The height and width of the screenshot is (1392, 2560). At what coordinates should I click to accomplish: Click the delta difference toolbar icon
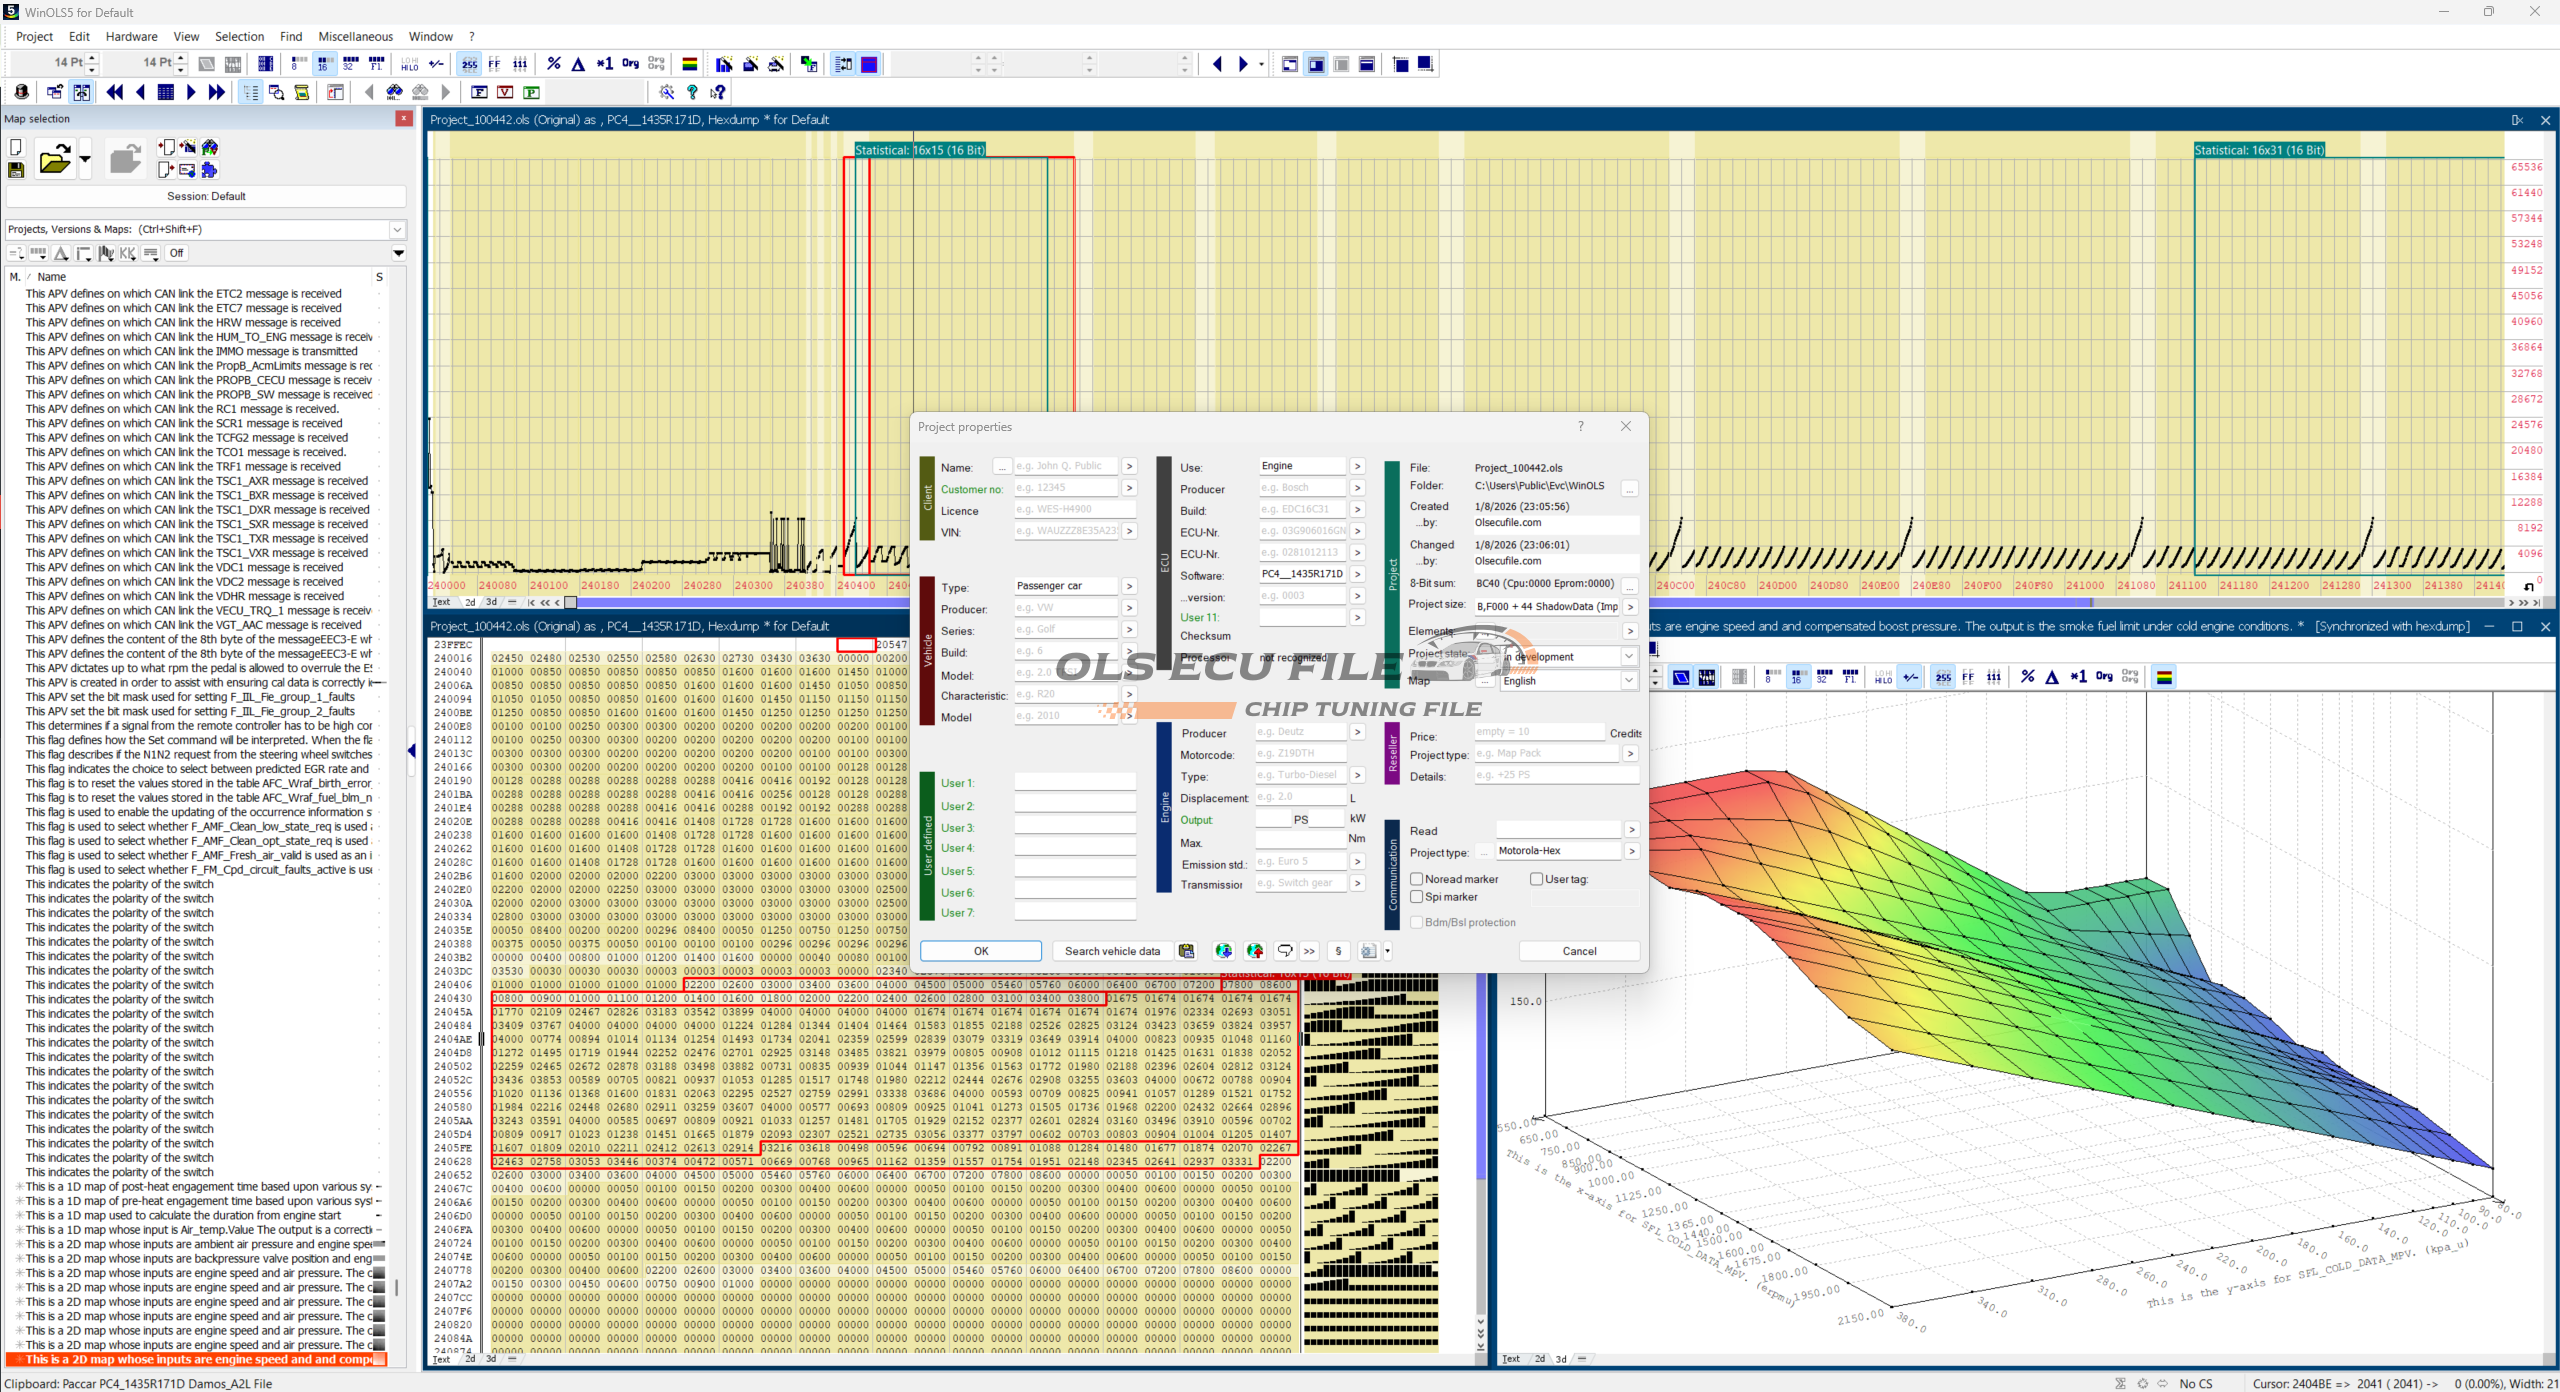pos(578,64)
